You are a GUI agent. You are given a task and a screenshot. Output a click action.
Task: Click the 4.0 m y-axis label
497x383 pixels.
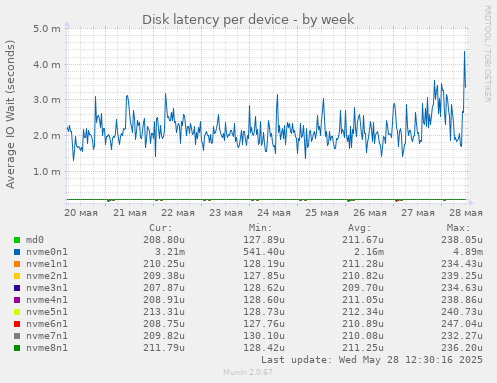(x=47, y=64)
